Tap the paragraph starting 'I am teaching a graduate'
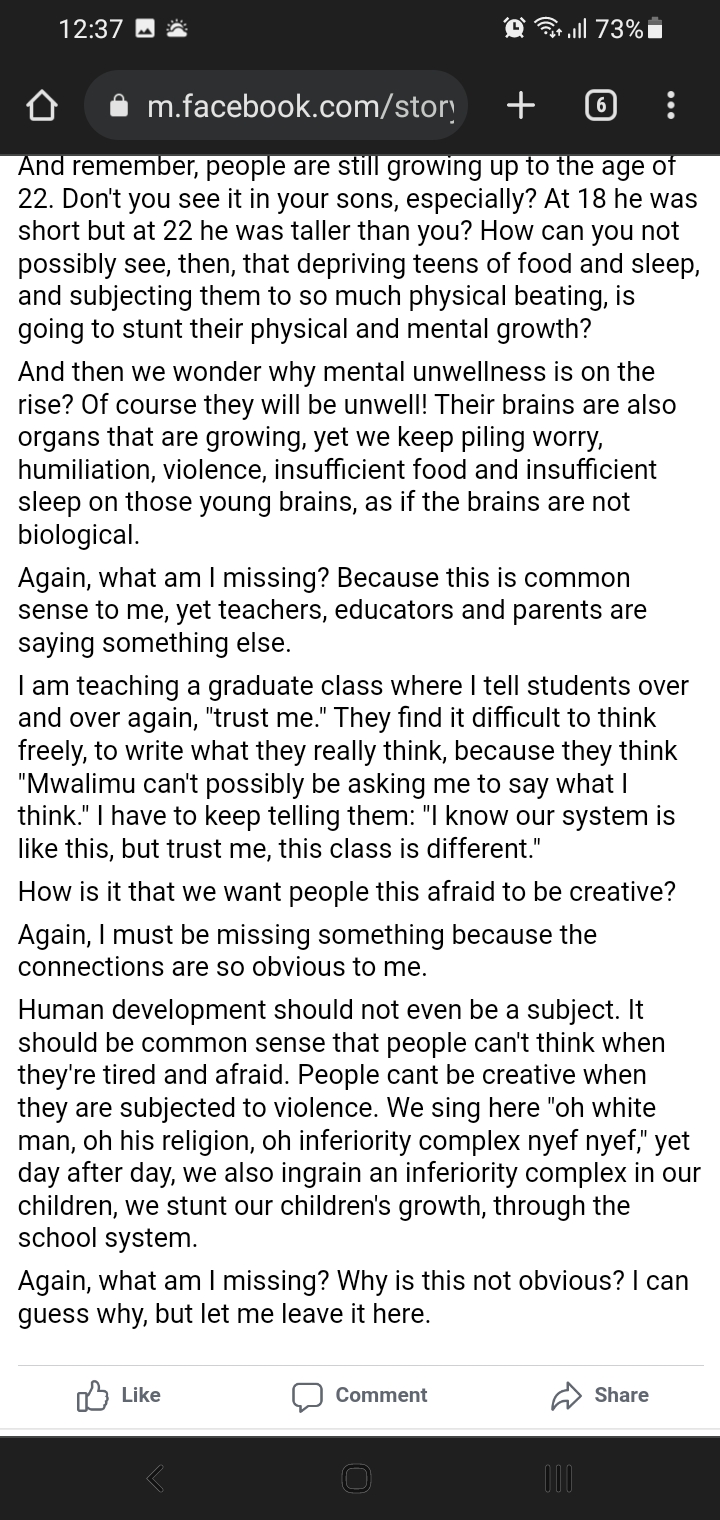Screen dimensions: 720x1520 [x=353, y=767]
